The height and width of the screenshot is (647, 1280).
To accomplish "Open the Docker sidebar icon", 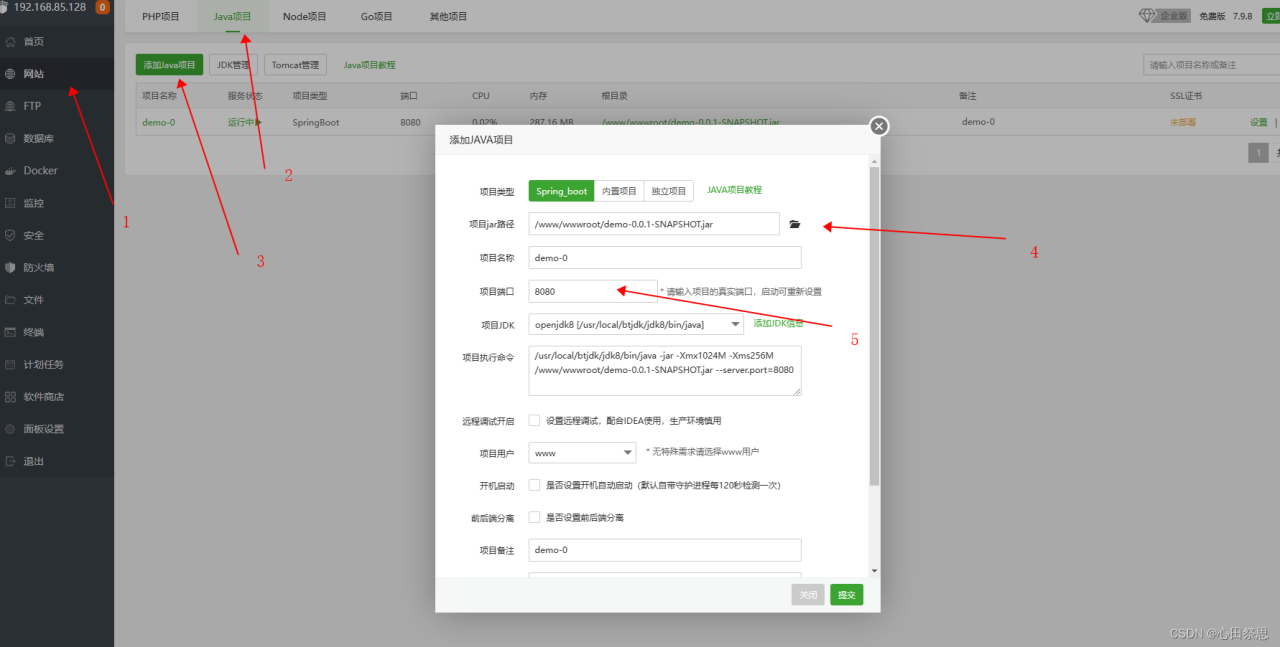I will pyautogui.click(x=11, y=171).
